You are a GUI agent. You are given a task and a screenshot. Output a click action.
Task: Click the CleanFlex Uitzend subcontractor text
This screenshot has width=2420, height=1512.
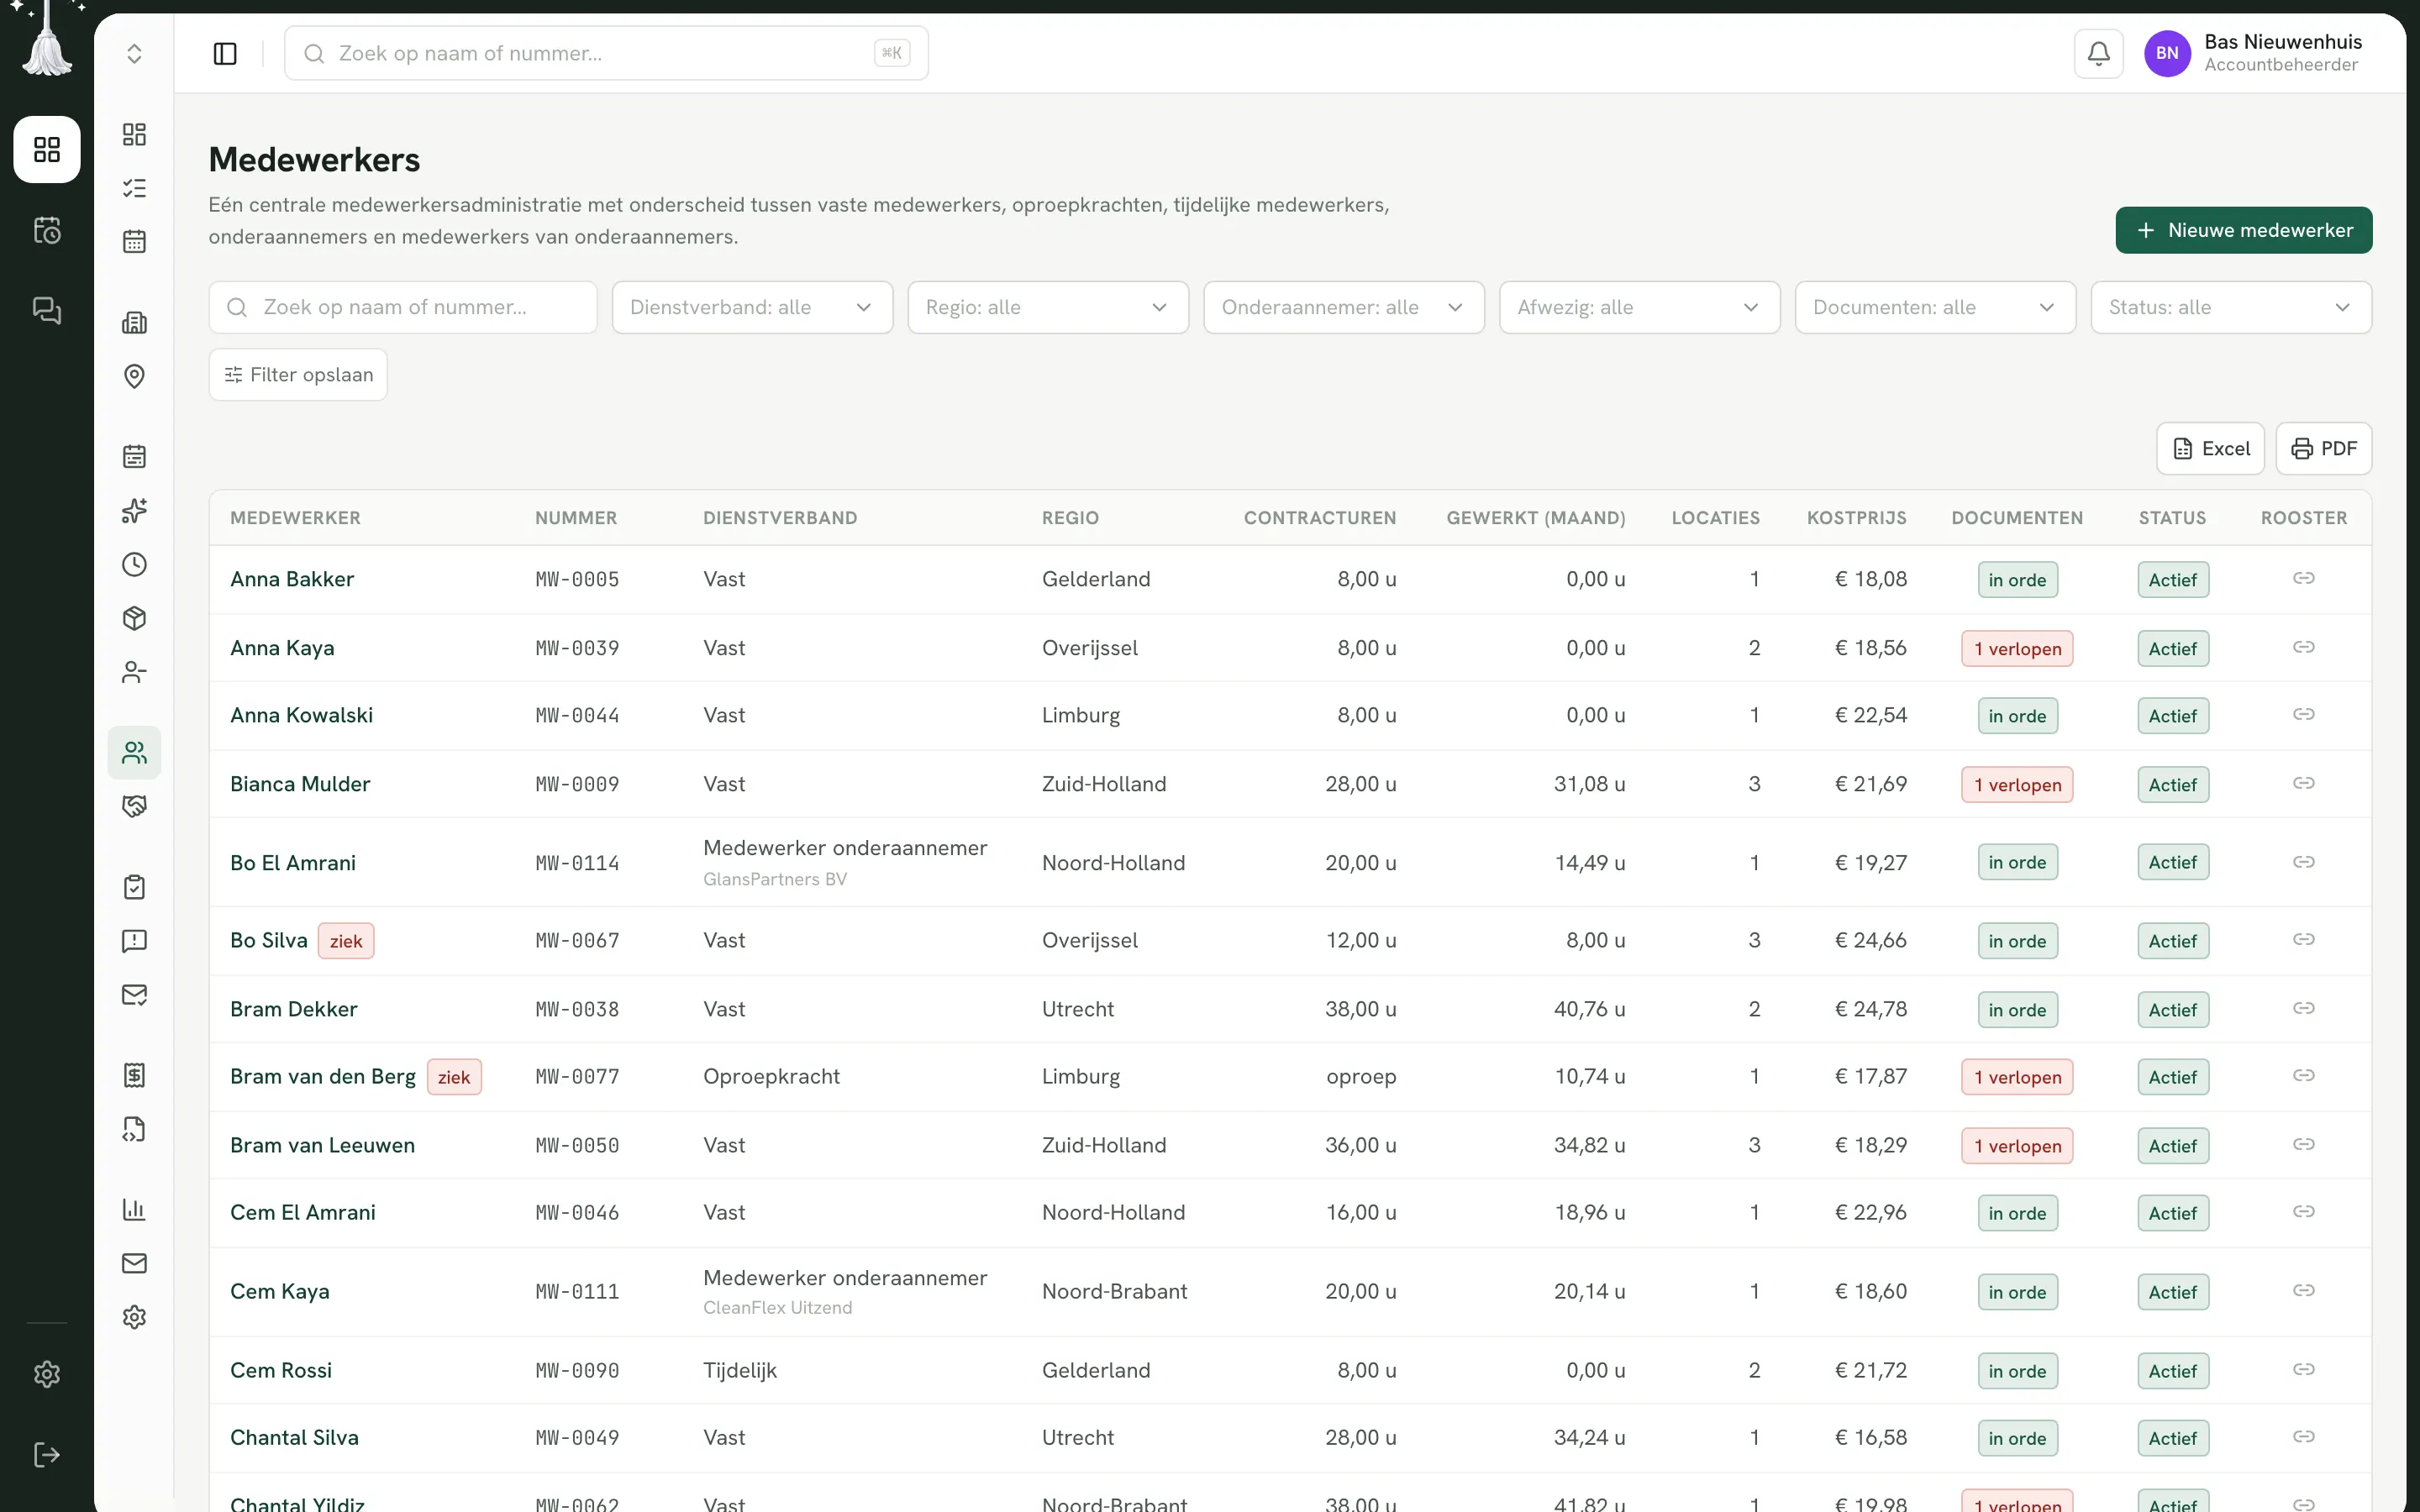click(778, 1308)
